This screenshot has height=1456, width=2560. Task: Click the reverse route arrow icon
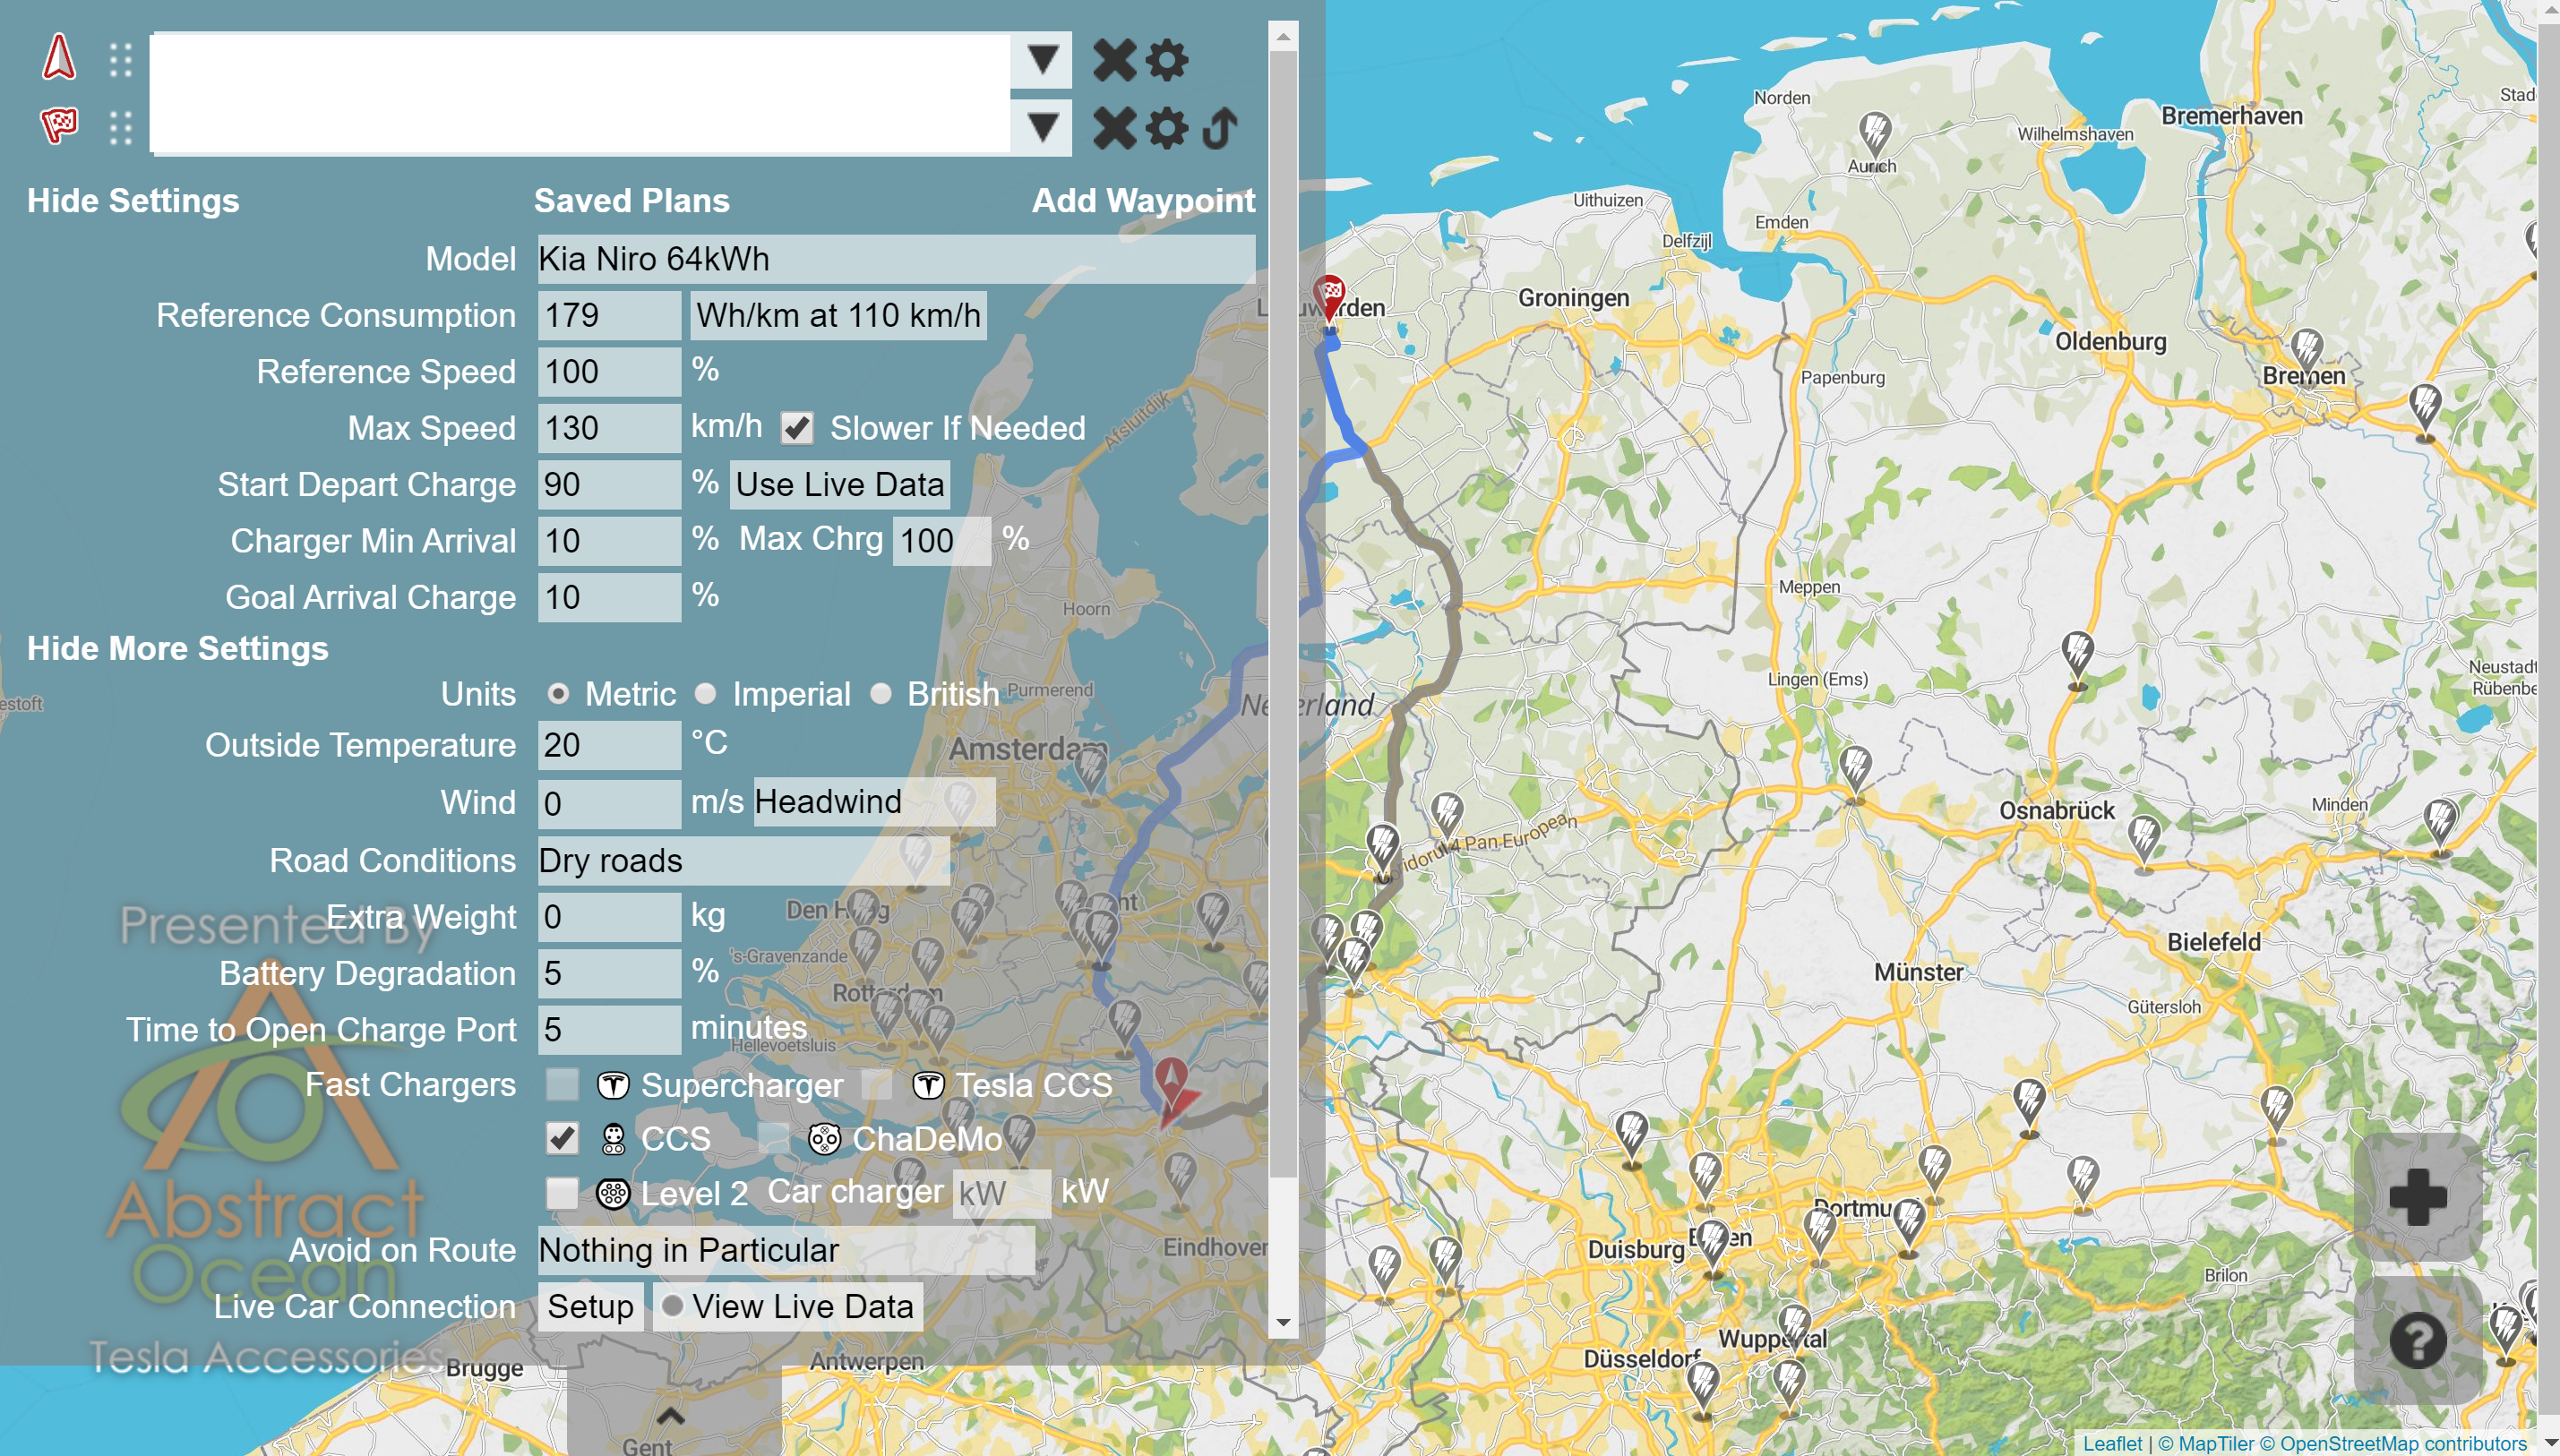pyautogui.click(x=1221, y=128)
